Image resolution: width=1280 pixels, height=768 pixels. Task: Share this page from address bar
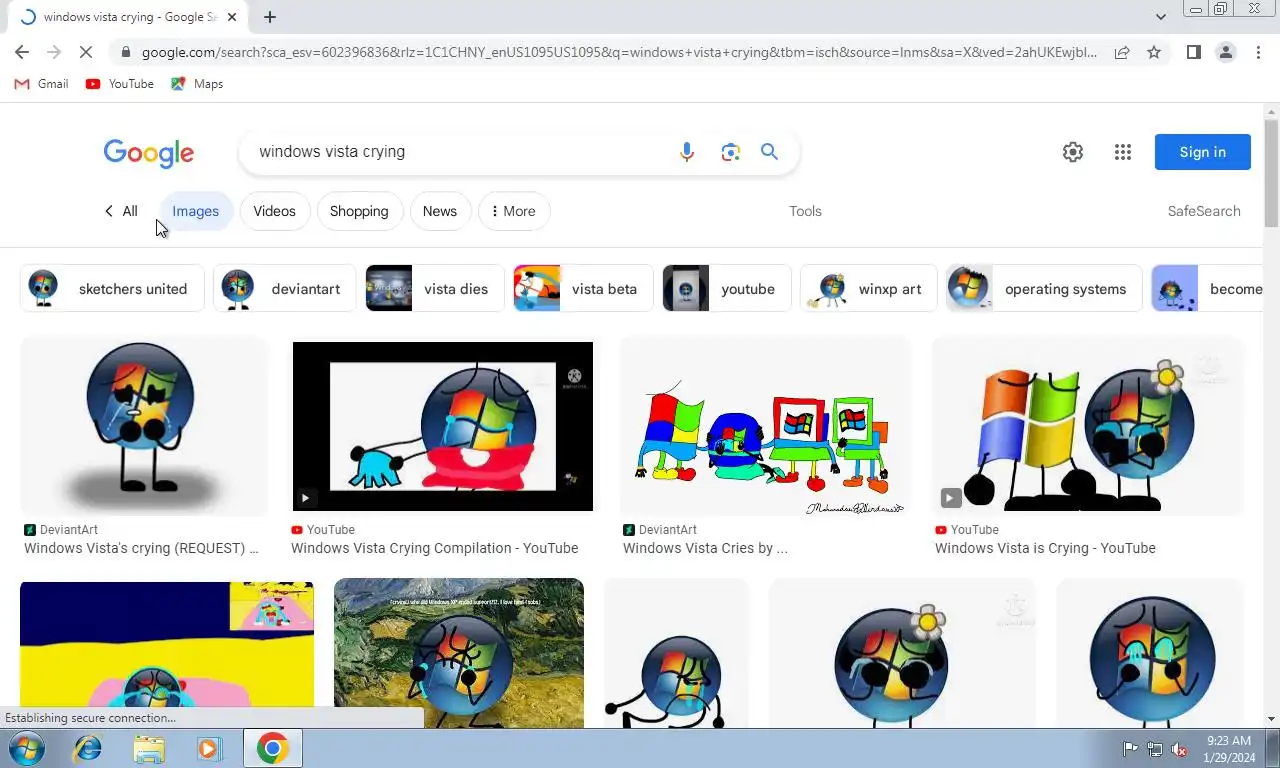point(1122,52)
